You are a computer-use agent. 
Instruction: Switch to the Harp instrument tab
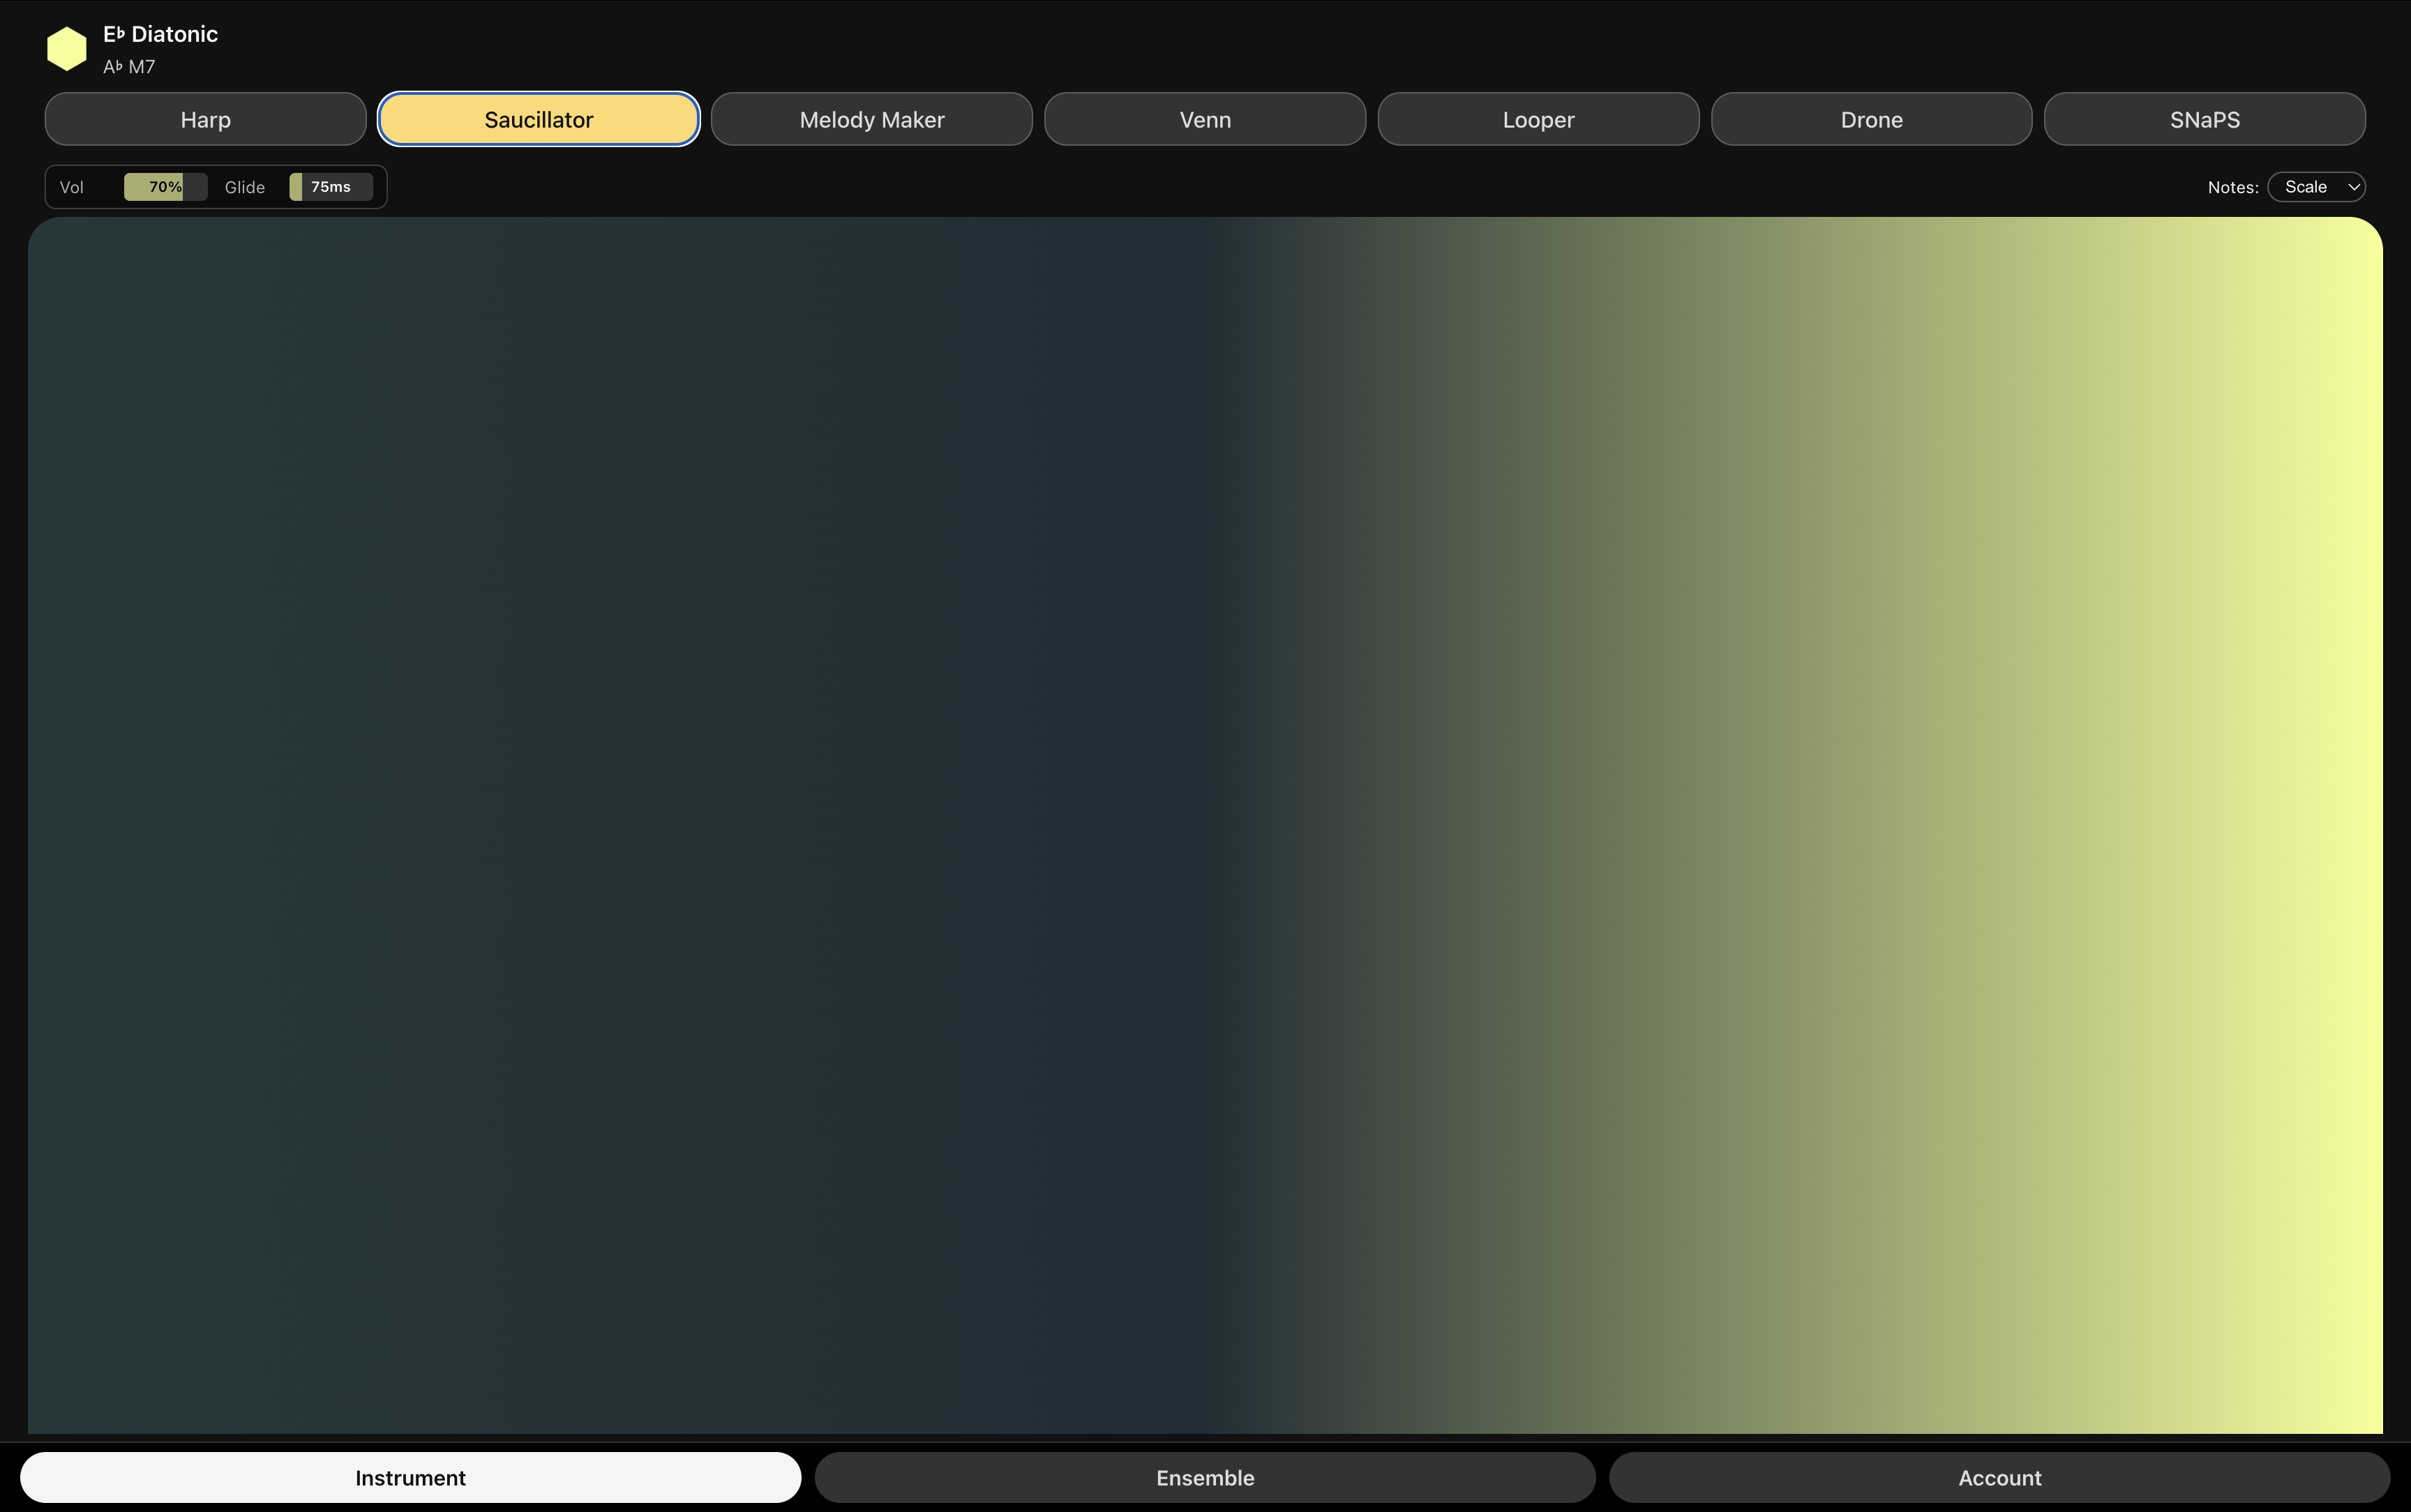coord(205,120)
